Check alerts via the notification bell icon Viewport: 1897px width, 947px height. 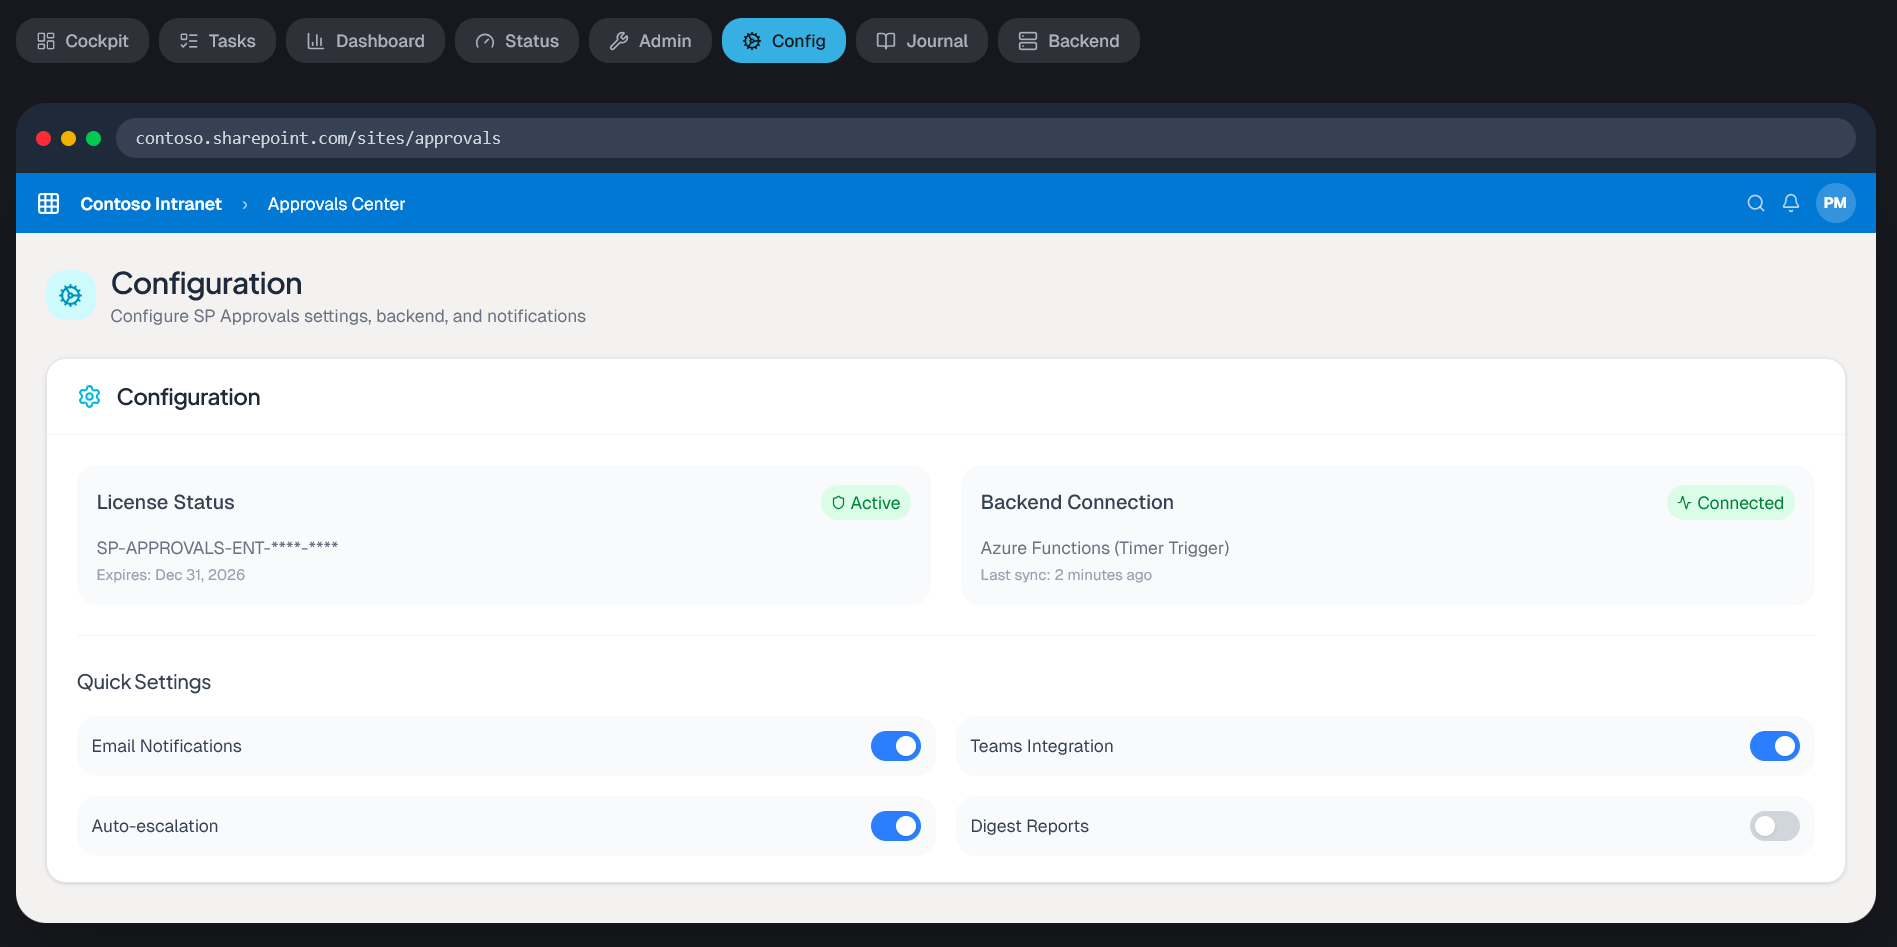(1791, 203)
